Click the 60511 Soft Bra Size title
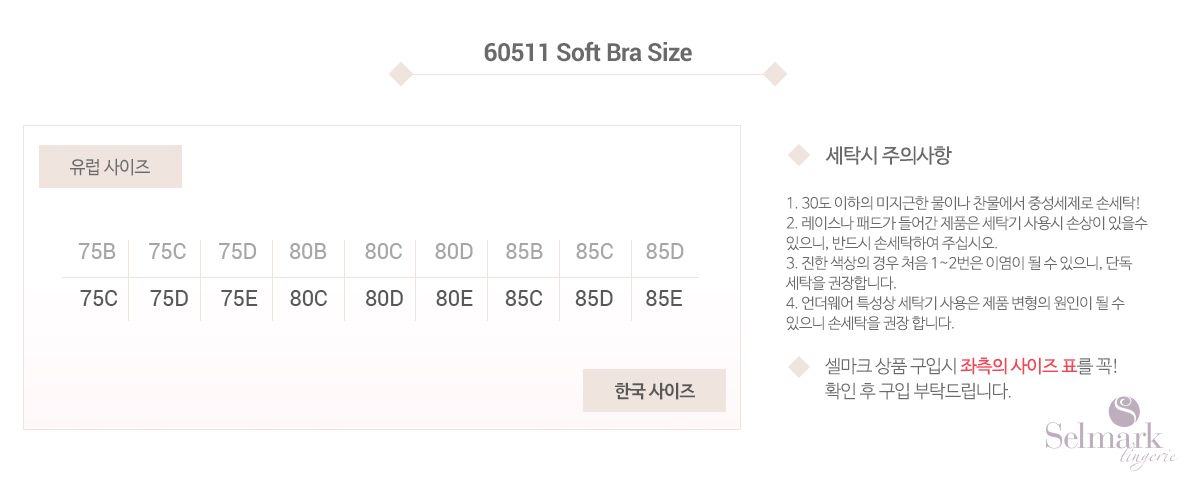 click(x=588, y=53)
